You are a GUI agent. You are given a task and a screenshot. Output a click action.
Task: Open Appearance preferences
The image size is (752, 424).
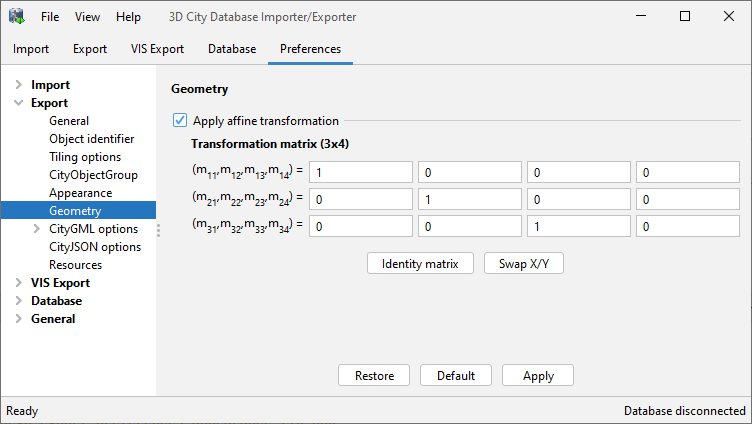click(x=81, y=193)
